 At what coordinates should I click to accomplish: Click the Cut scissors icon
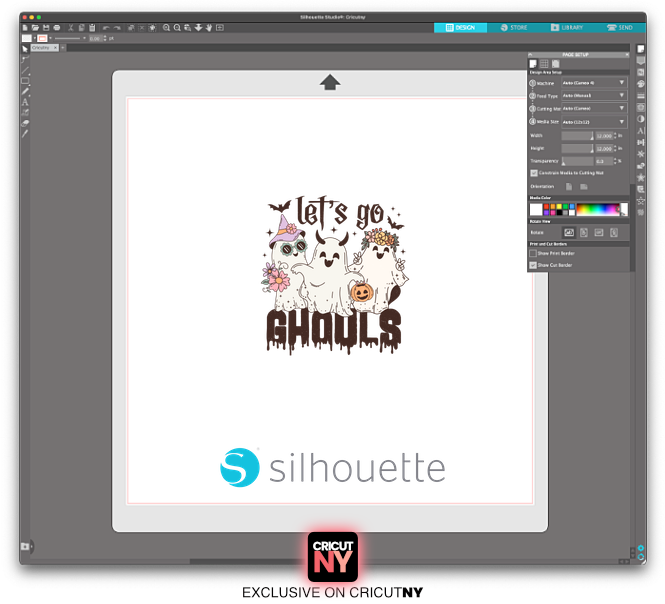[71, 28]
